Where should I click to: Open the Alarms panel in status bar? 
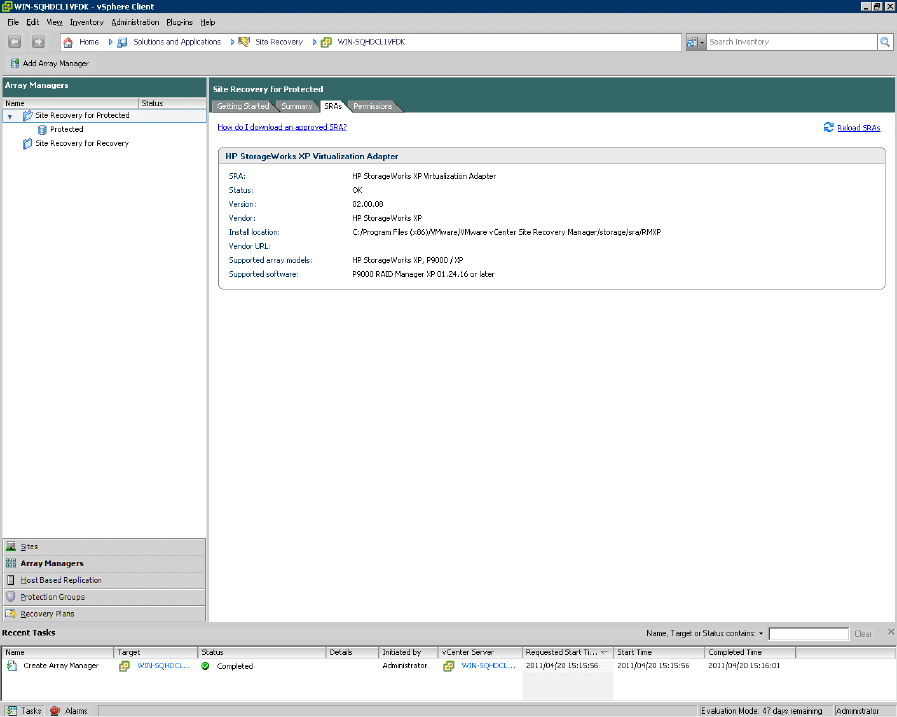pyautogui.click(x=70, y=711)
